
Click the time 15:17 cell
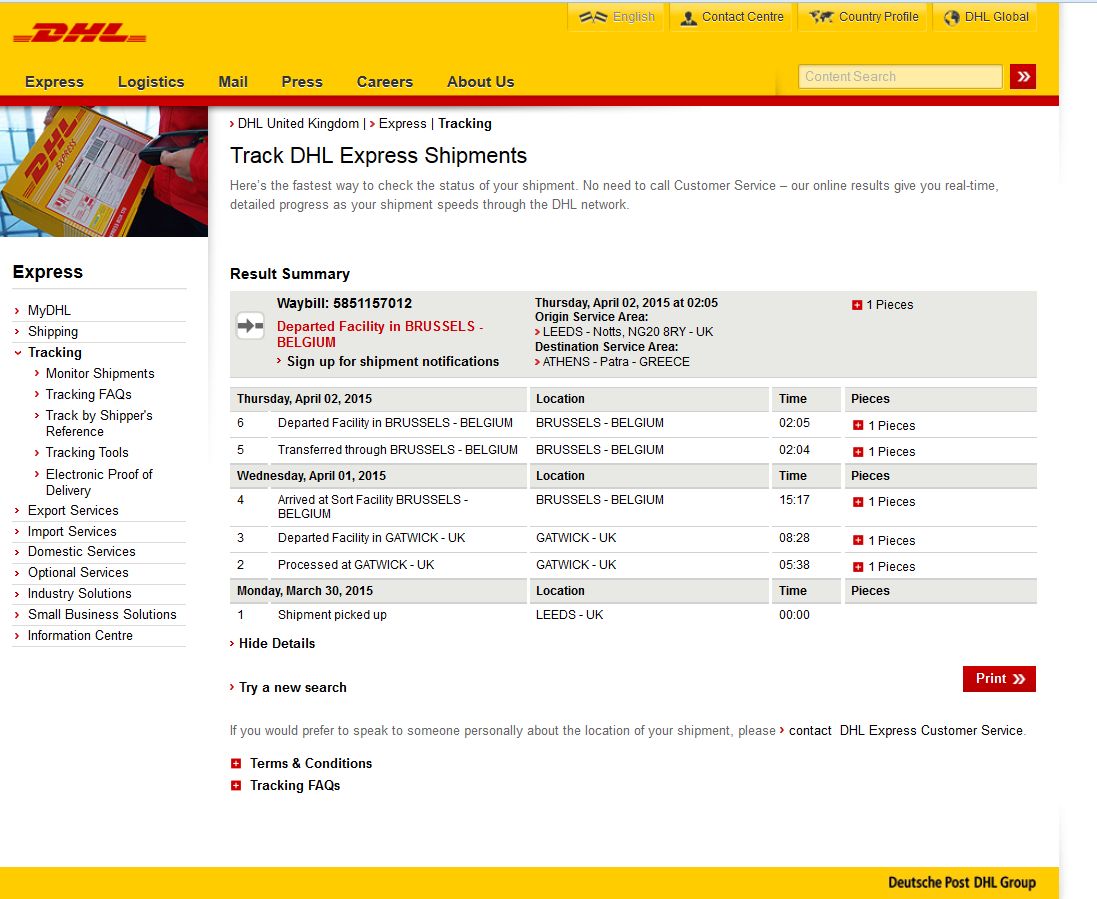794,500
